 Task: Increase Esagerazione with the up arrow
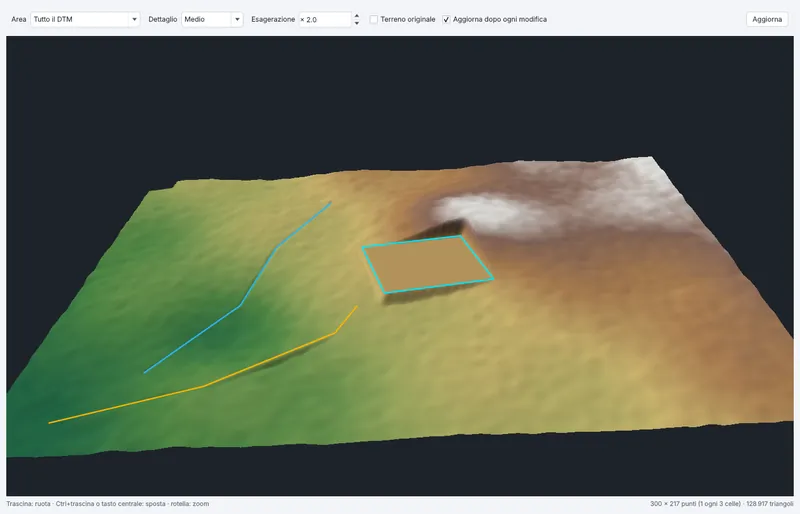pos(357,16)
